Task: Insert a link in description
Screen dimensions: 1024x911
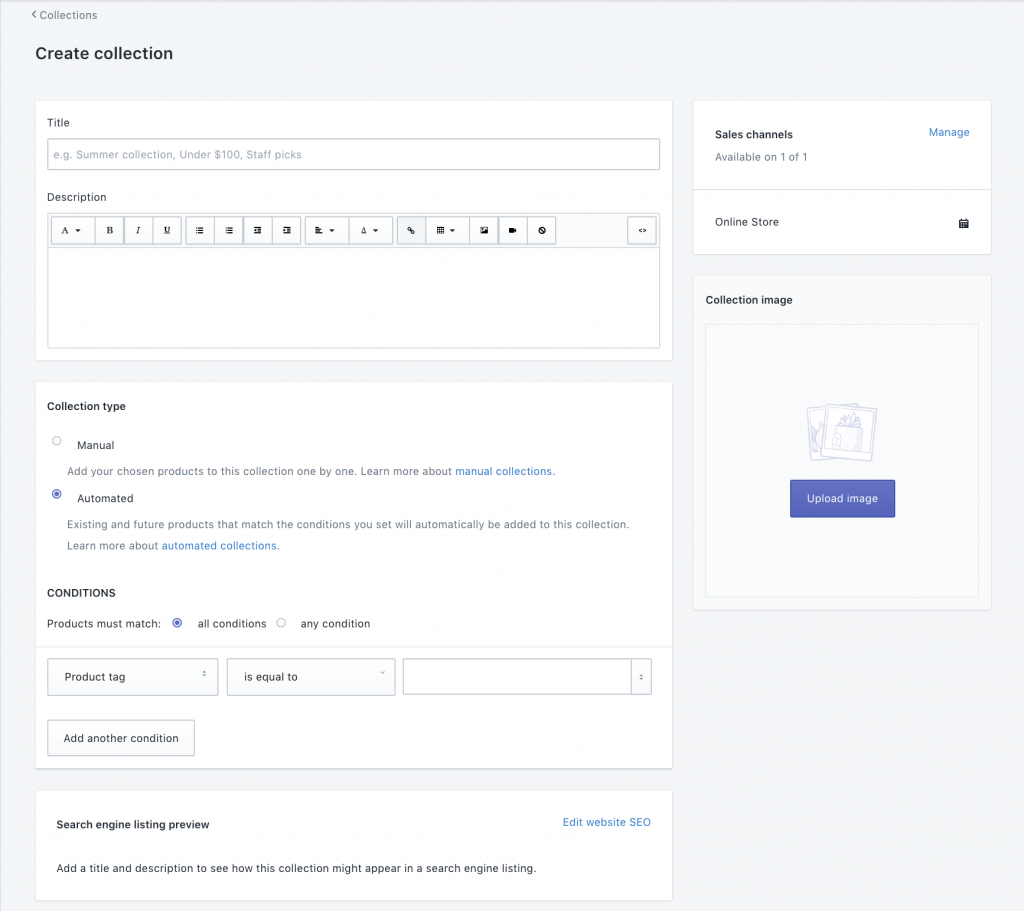Action: tap(411, 231)
